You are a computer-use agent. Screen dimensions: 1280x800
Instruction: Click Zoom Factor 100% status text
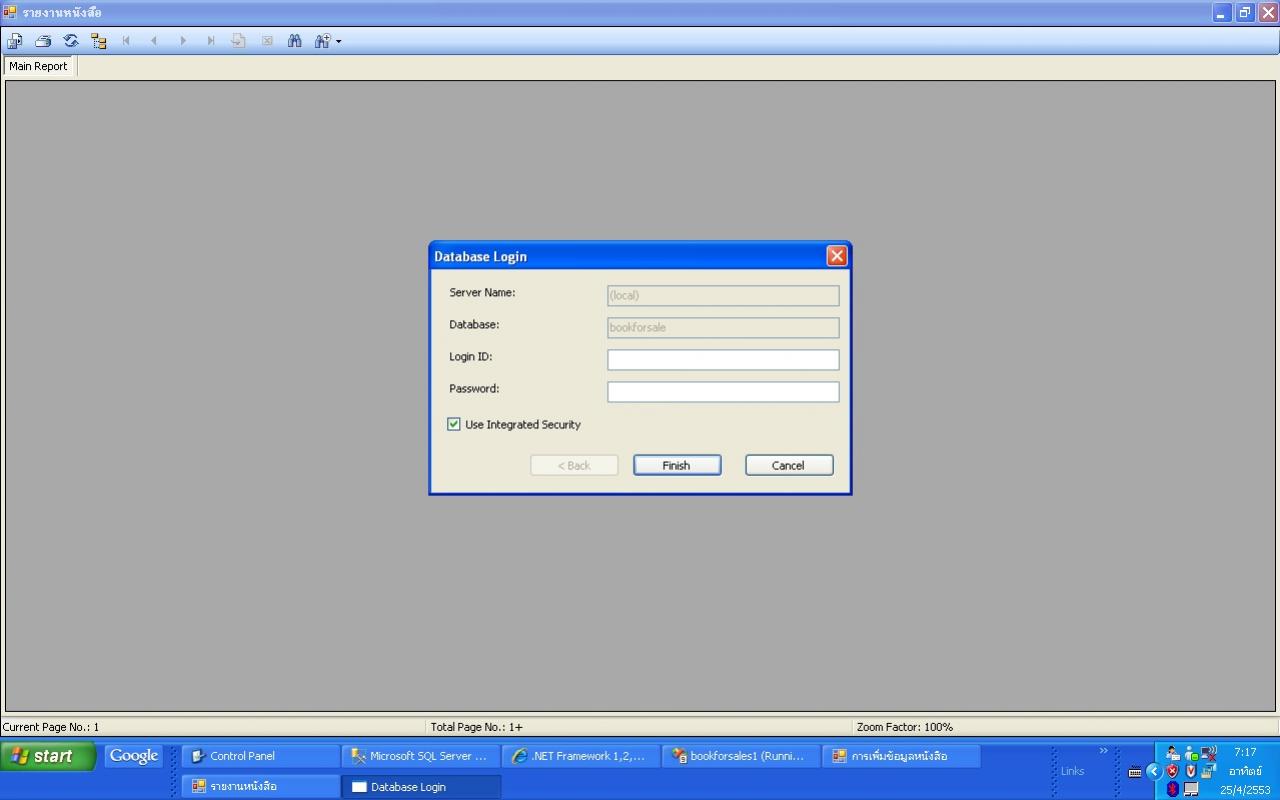pyautogui.click(x=905, y=727)
